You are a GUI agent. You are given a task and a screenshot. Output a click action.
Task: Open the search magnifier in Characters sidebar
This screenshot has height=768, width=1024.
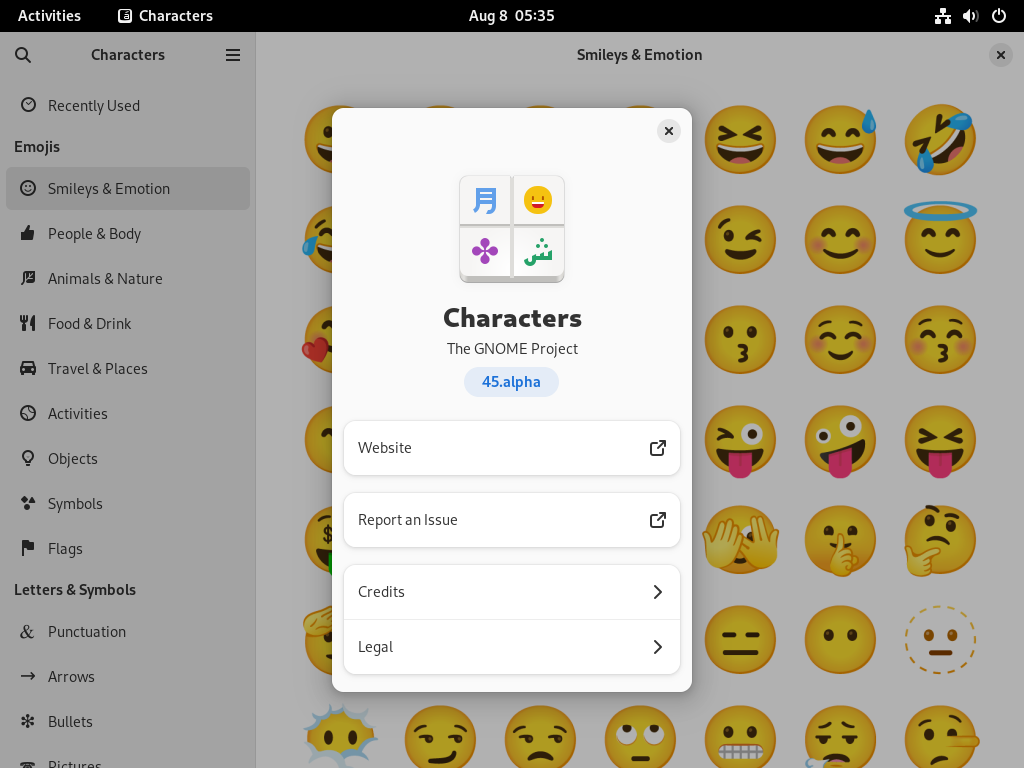click(x=23, y=55)
